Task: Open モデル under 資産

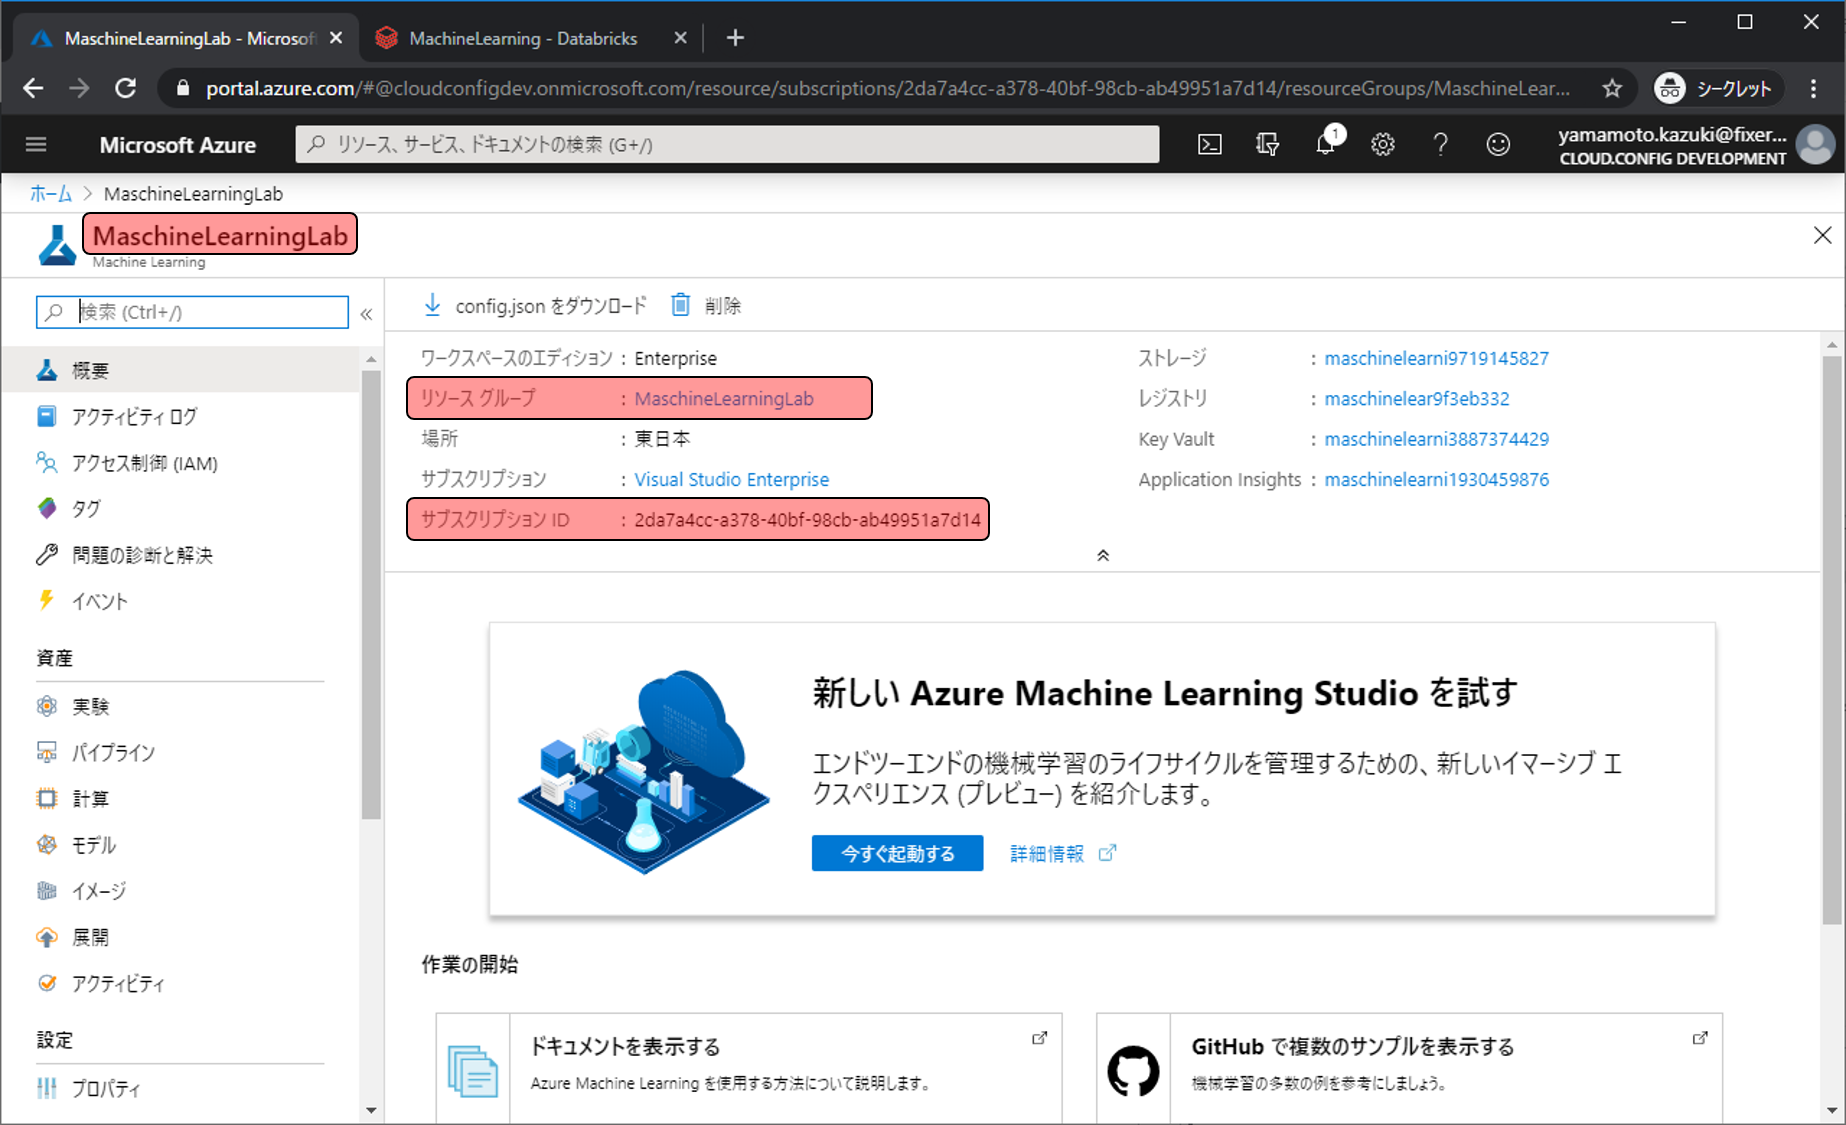Action: coord(180,845)
